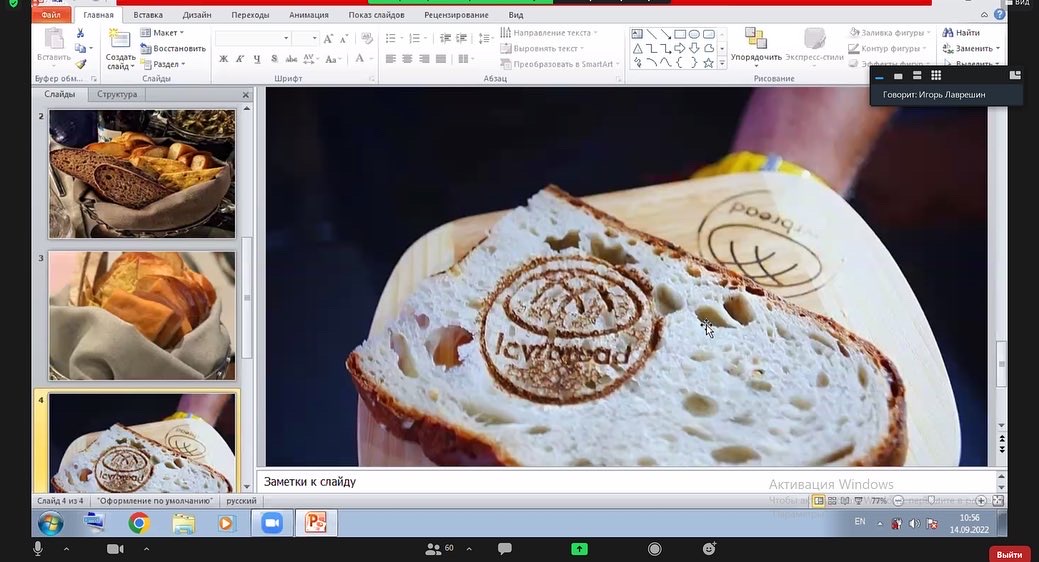The image size is (1039, 562).
Task: Open the font name combo box
Action: coord(252,38)
